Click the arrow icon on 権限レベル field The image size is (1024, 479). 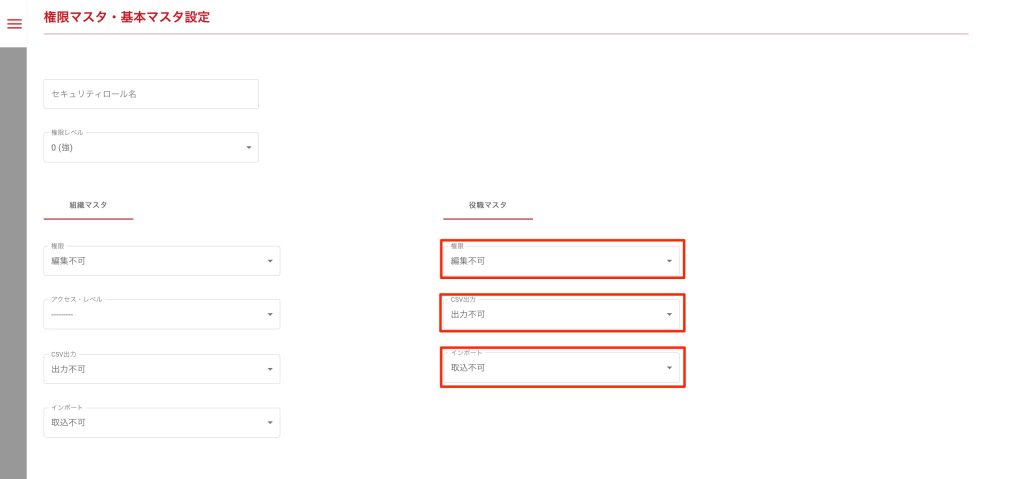(x=249, y=148)
